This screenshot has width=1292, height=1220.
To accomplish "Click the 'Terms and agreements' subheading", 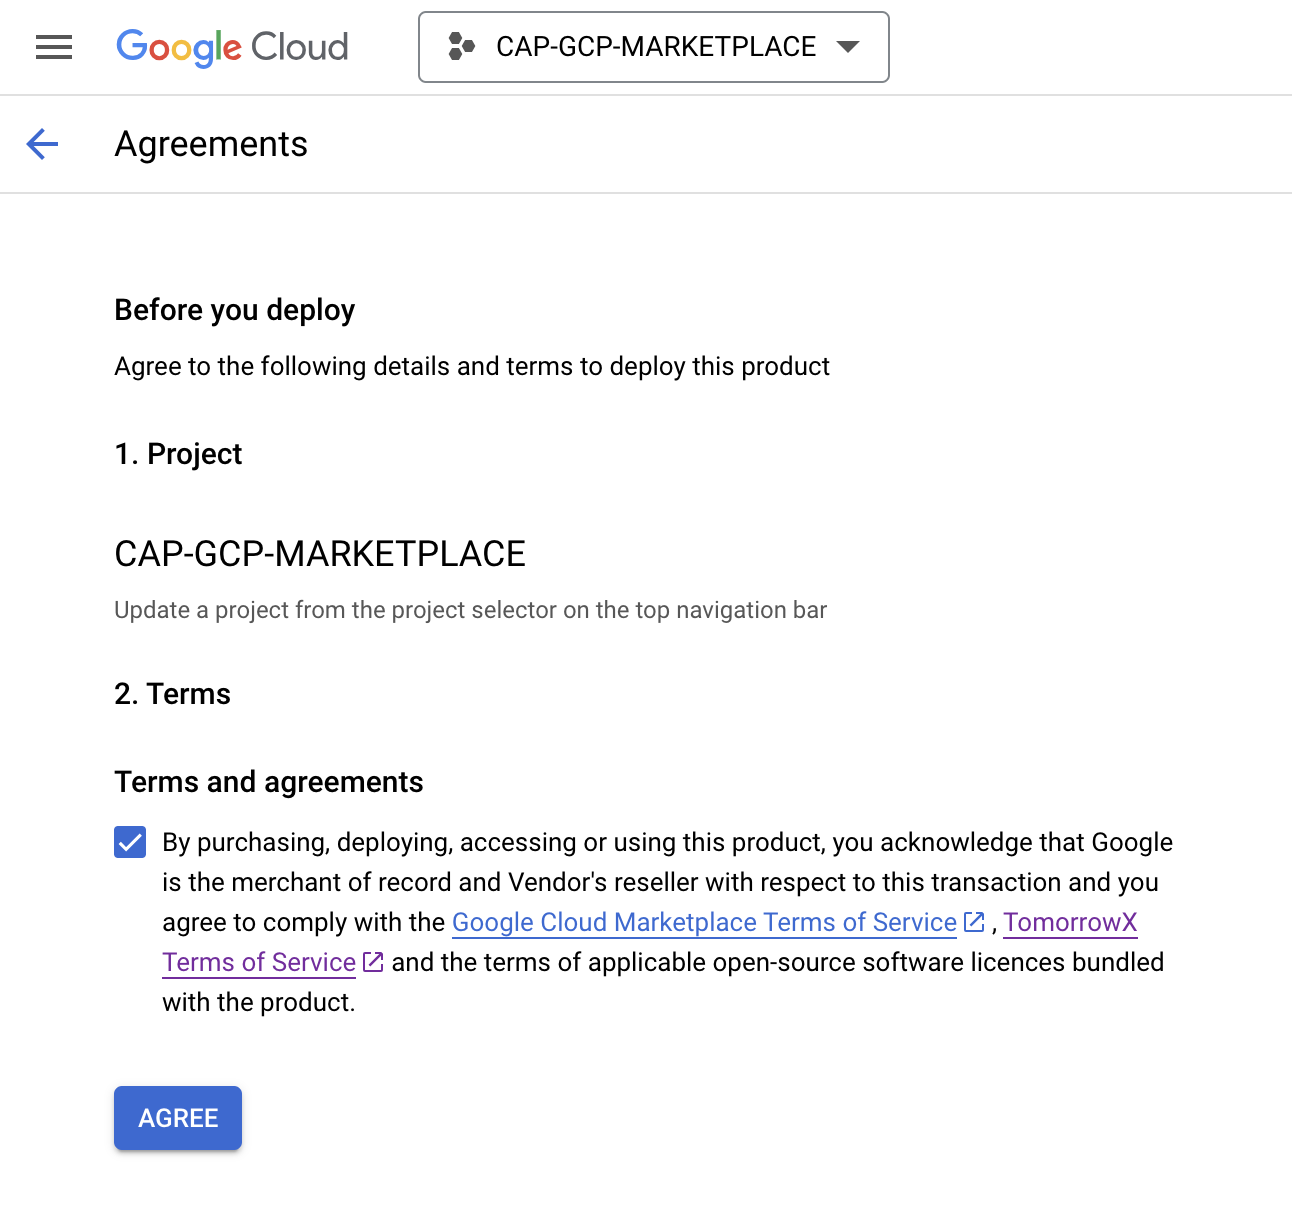I will pyautogui.click(x=269, y=782).
